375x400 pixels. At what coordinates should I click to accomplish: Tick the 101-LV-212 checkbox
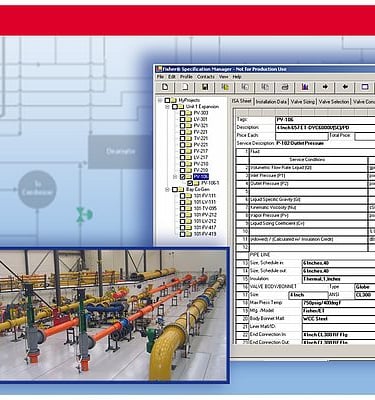[x=183, y=221]
